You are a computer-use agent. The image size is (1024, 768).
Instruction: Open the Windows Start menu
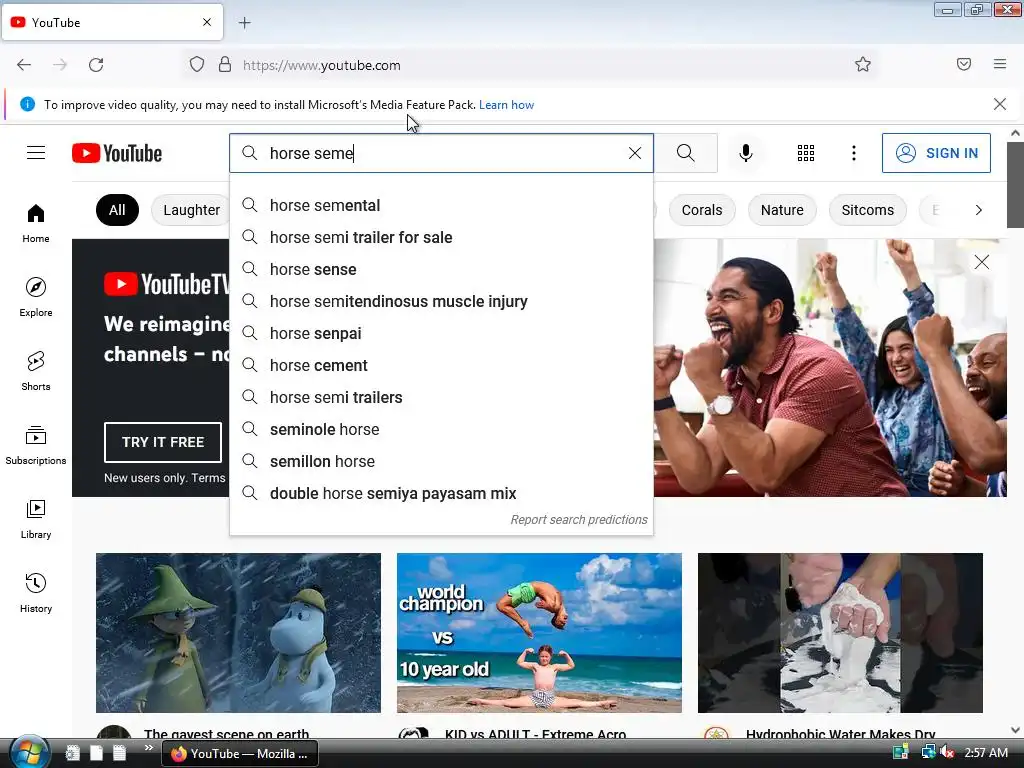(x=29, y=752)
